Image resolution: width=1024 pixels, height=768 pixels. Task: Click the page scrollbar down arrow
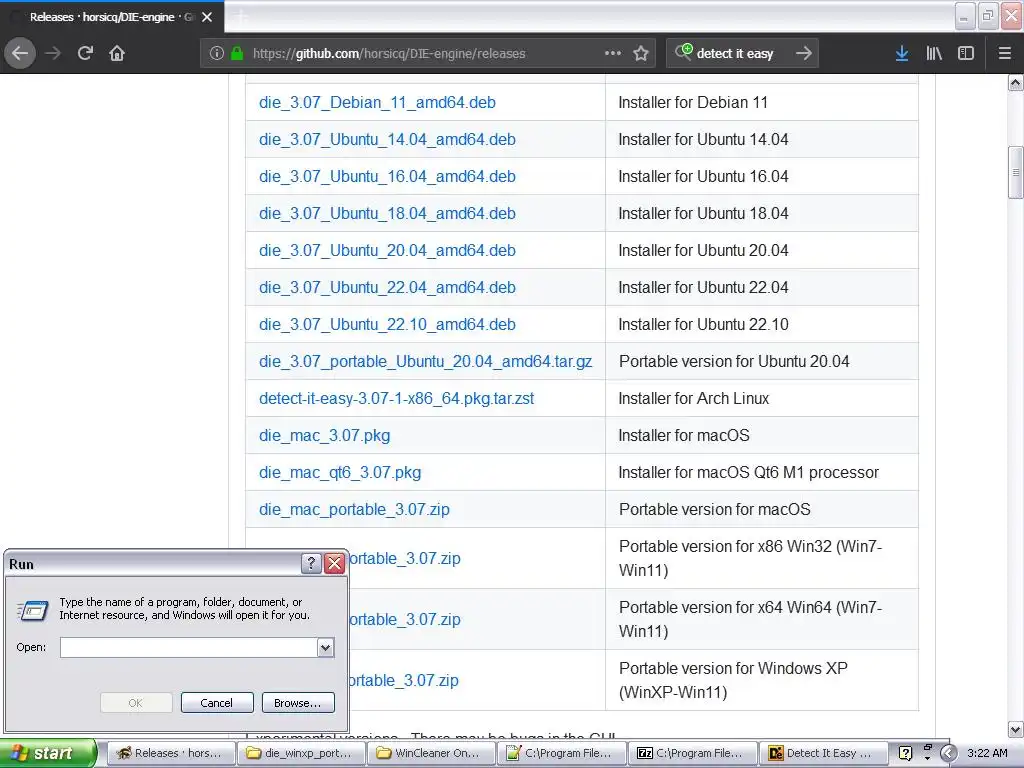pos(1016,729)
